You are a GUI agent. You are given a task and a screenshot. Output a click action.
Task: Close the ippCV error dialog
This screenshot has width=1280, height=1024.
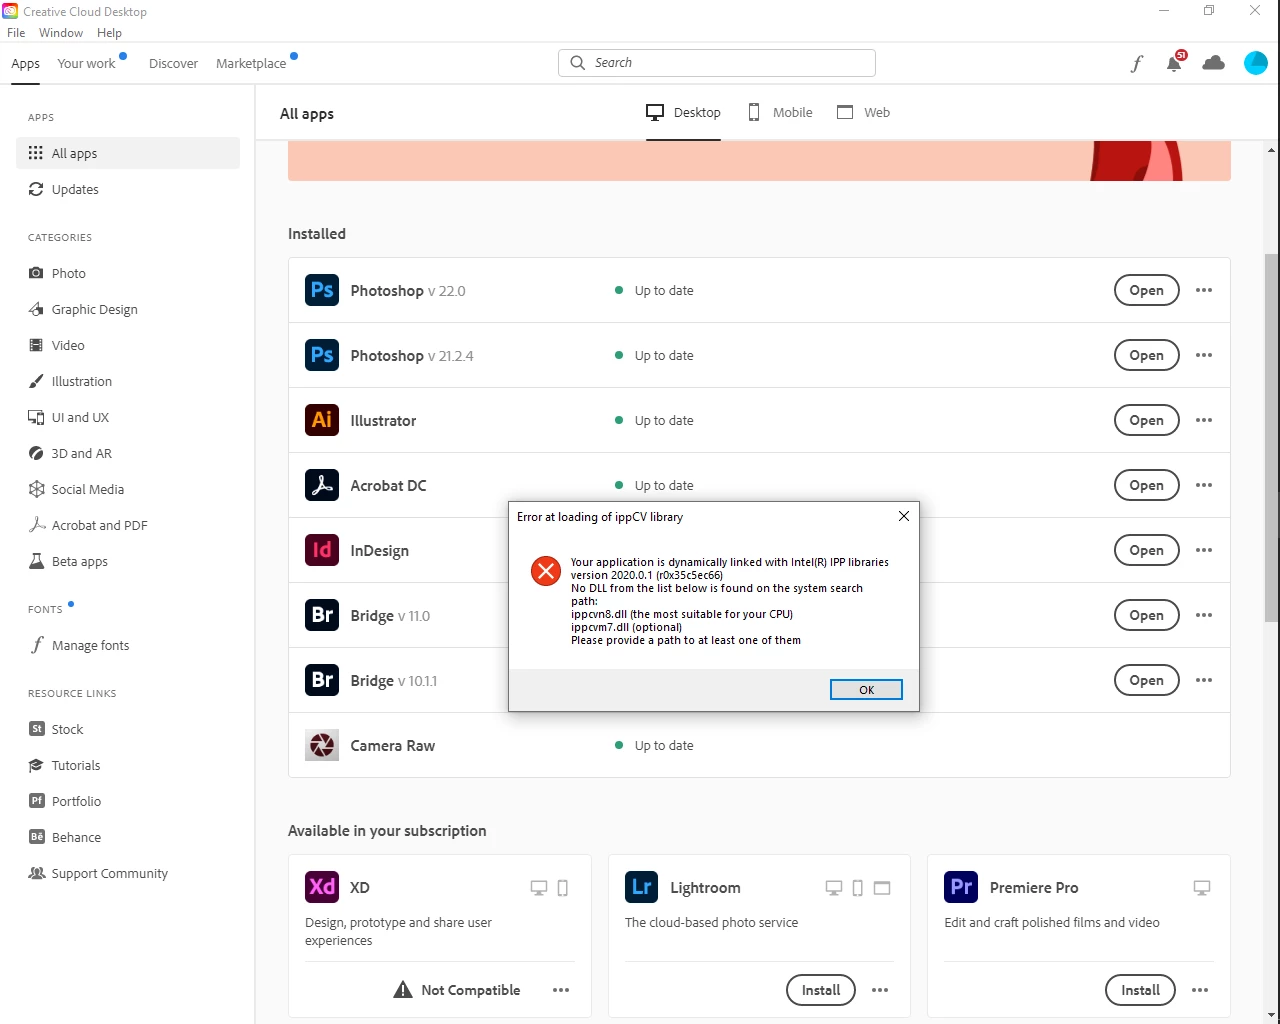904,516
